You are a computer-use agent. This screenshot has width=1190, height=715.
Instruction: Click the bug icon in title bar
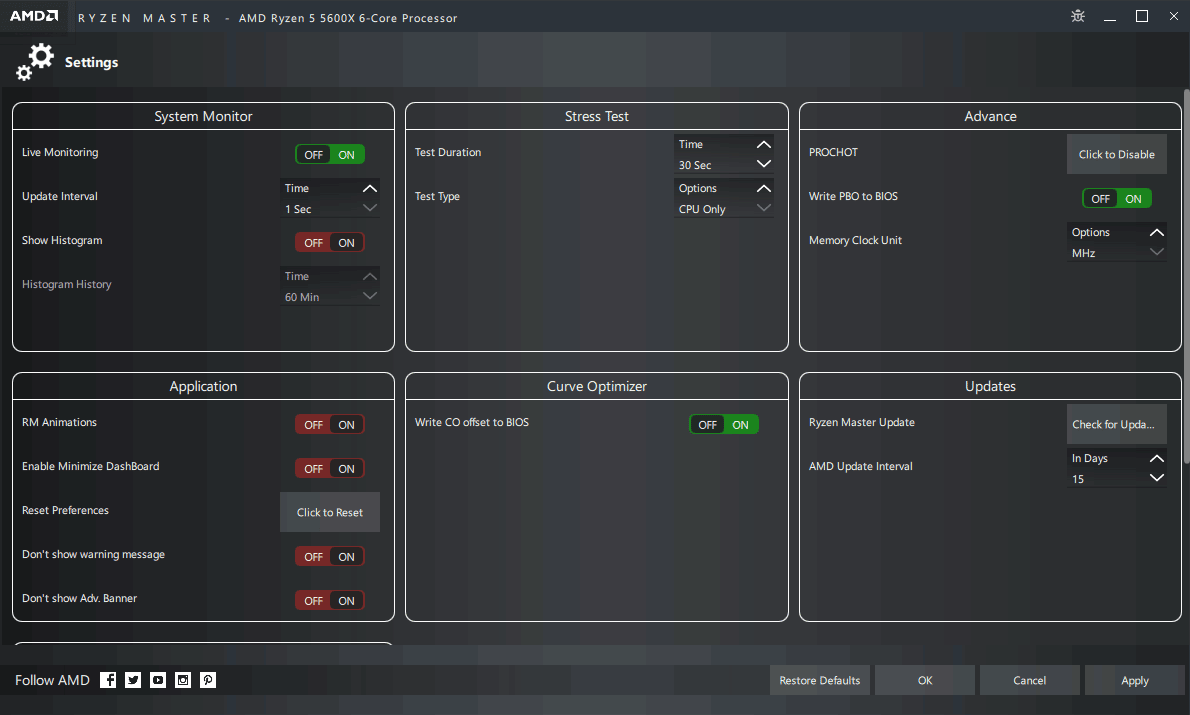pos(1078,16)
